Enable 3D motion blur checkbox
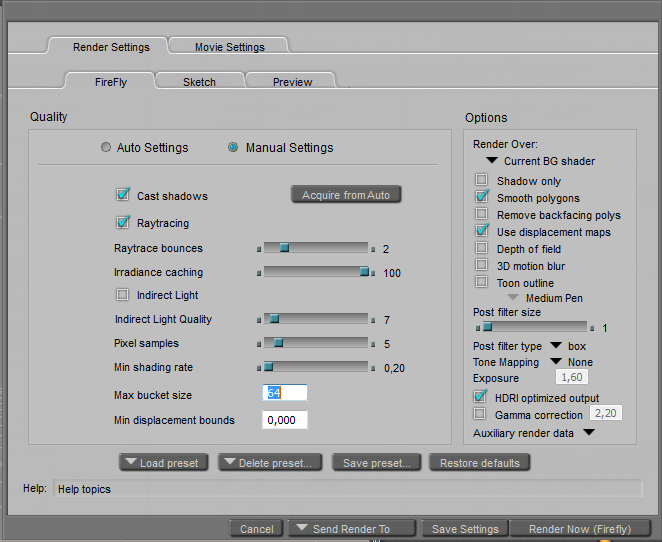The image size is (662, 542). 481,265
